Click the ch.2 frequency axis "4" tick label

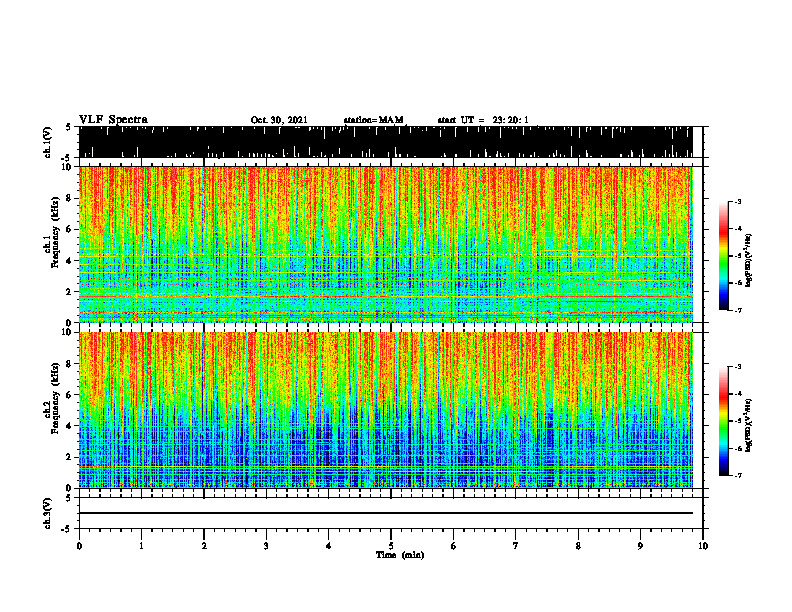[x=71, y=426]
